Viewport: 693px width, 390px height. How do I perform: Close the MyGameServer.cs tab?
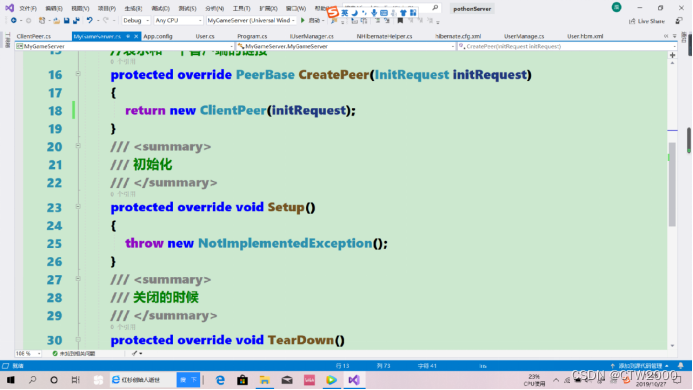coord(136,36)
